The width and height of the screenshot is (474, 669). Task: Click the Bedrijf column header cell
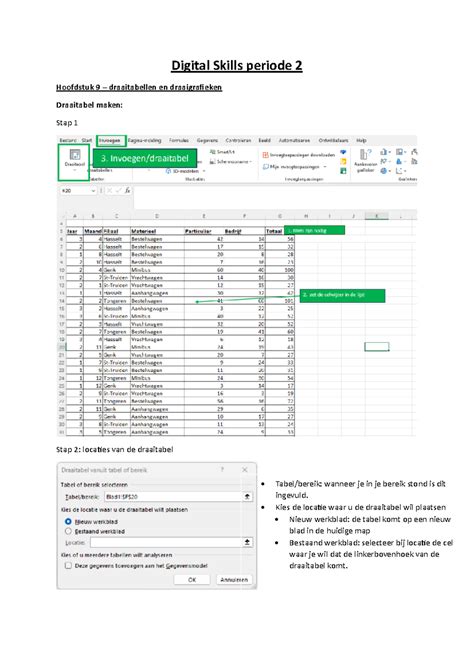coord(244,231)
